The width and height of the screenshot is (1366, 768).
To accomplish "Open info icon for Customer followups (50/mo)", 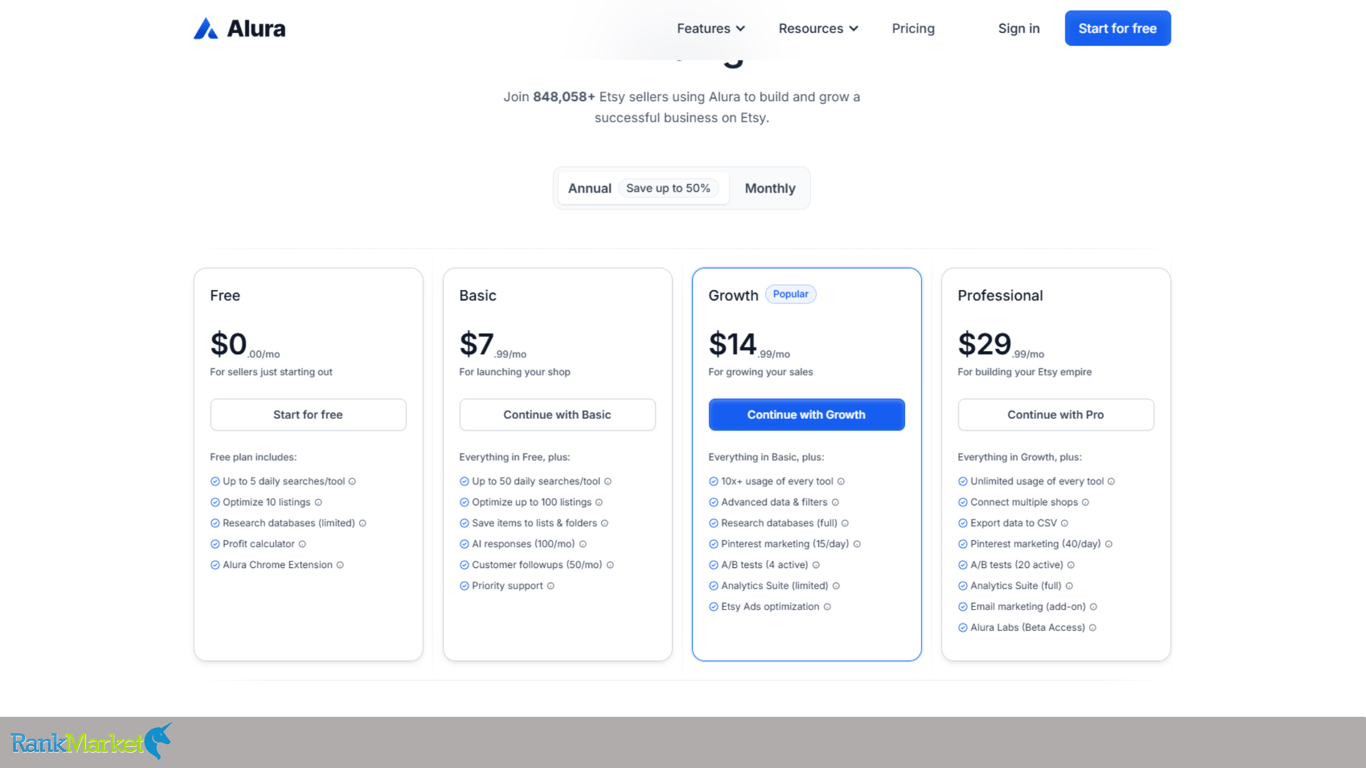I will (610, 565).
